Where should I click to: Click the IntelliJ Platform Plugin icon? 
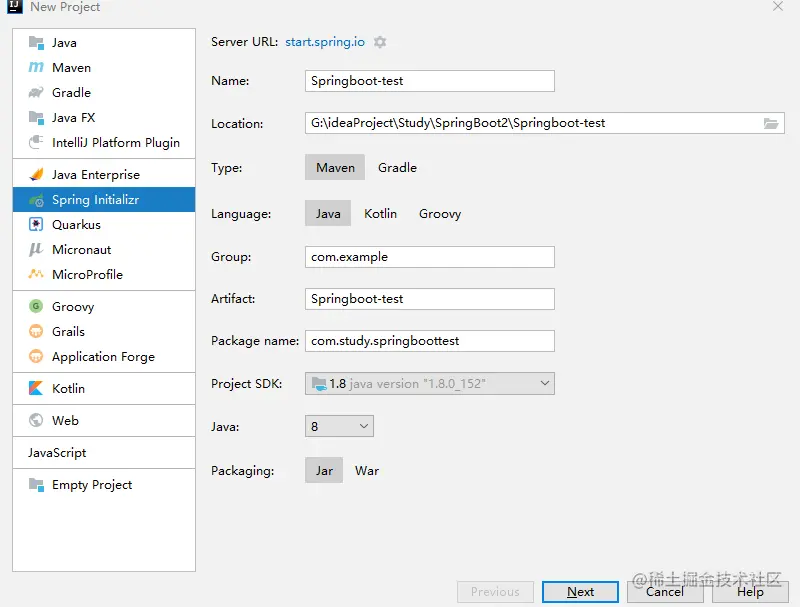click(36, 142)
